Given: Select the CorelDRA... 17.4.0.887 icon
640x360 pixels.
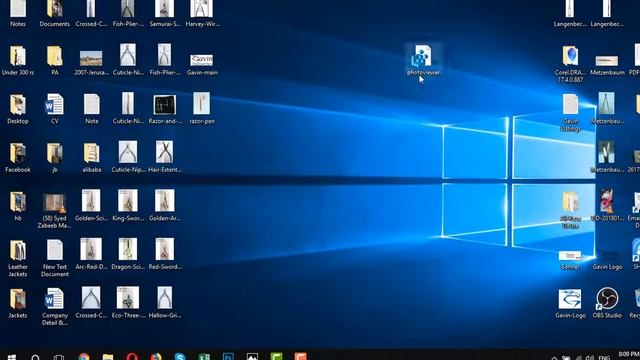Looking at the screenshot, I should (570, 64).
